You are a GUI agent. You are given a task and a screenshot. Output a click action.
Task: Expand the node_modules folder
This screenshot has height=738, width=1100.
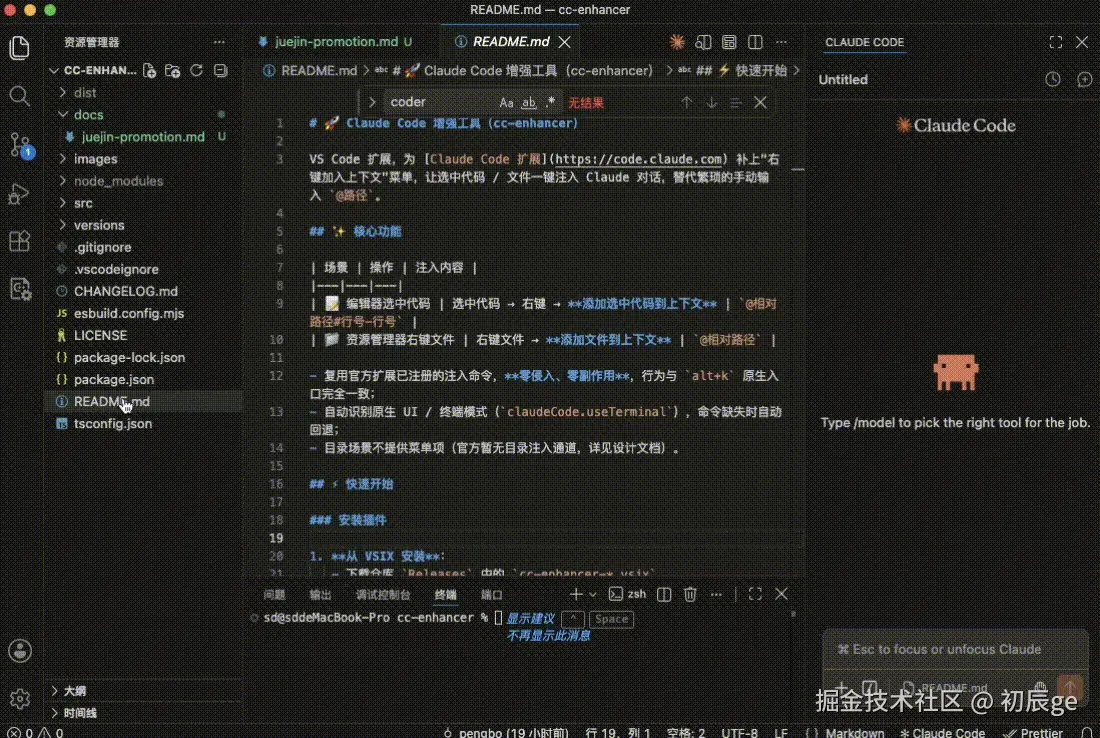coord(118,181)
